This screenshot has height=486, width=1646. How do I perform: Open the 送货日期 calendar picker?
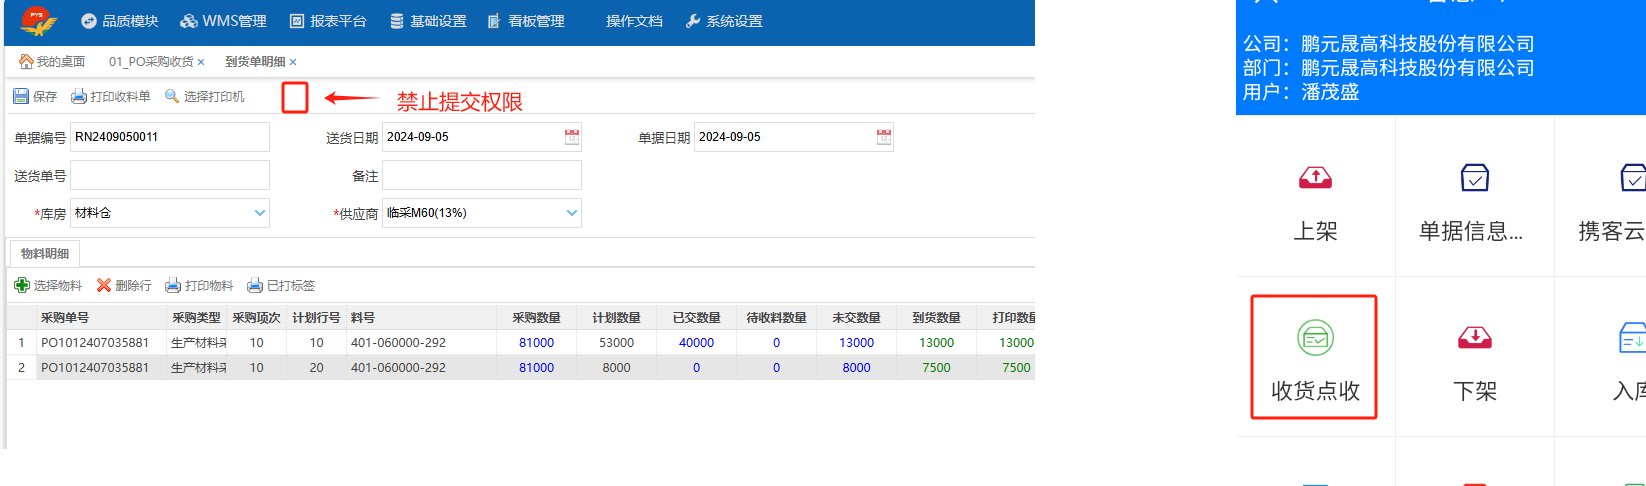coord(572,137)
